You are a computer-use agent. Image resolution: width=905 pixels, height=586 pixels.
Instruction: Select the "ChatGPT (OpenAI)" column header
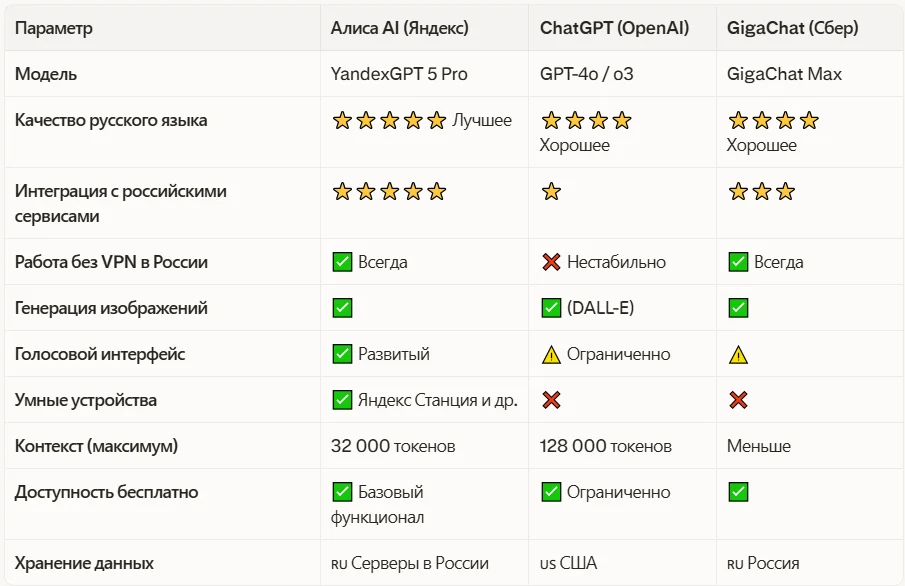coord(614,28)
